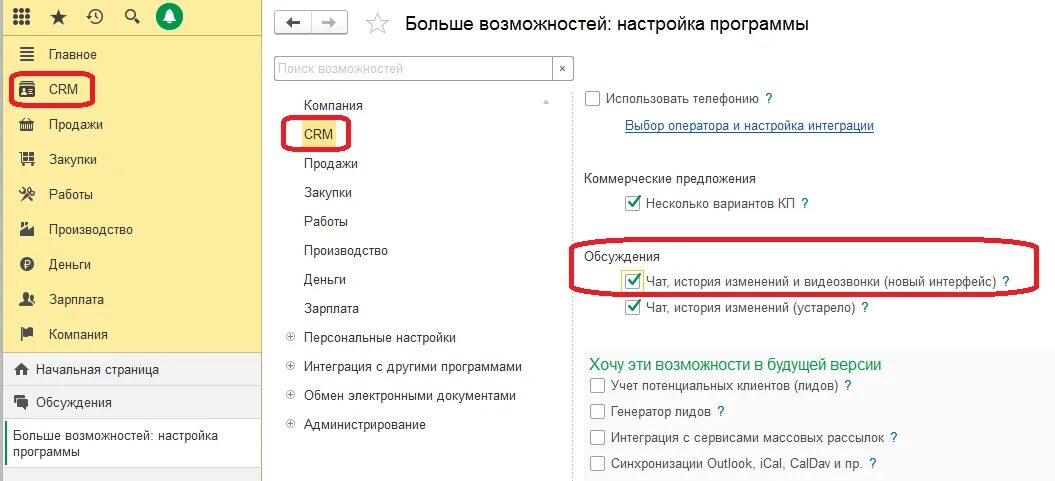Viewport: 1055px width, 481px height.
Task: Select Работы in settings list
Action: click(326, 221)
